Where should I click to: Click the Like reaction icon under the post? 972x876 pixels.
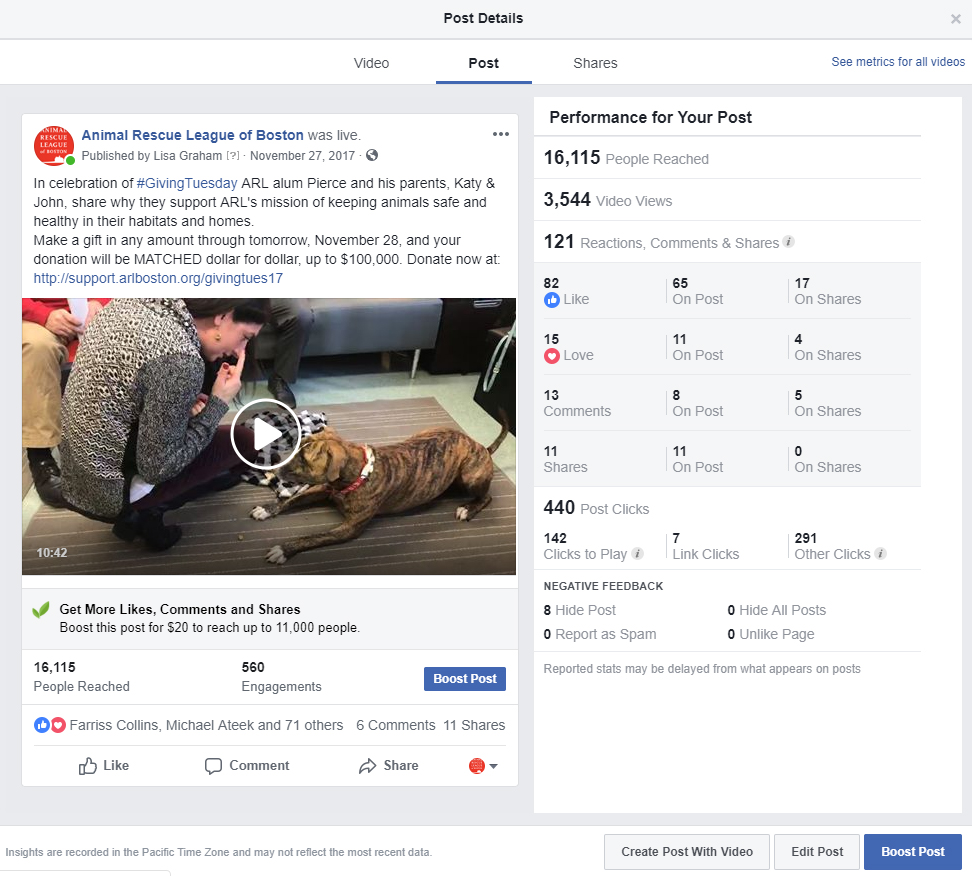tap(42, 725)
